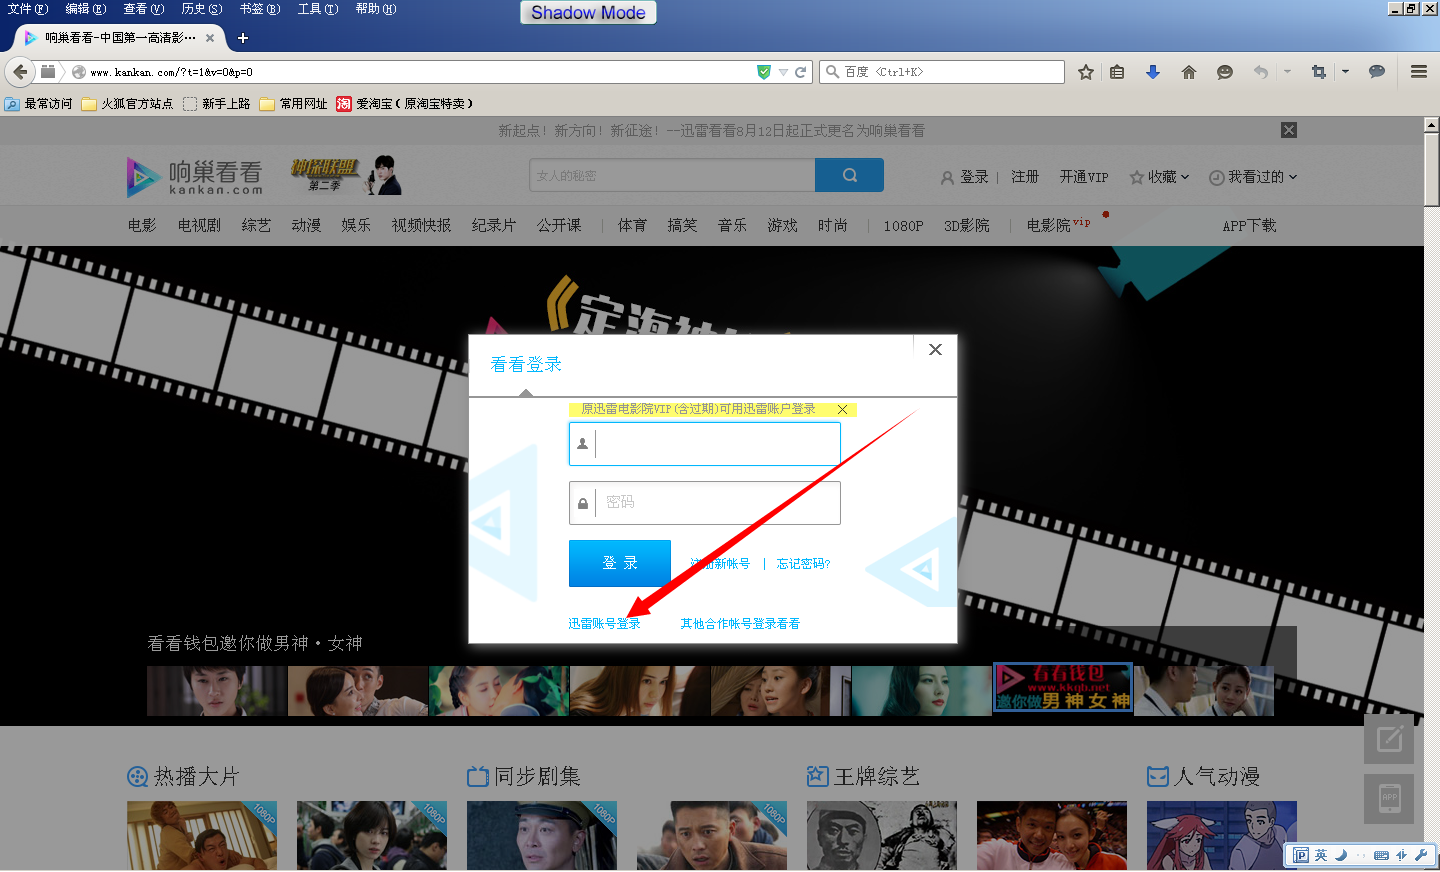
Task: Open the chat bubble toolbar icon
Action: pyautogui.click(x=1377, y=72)
